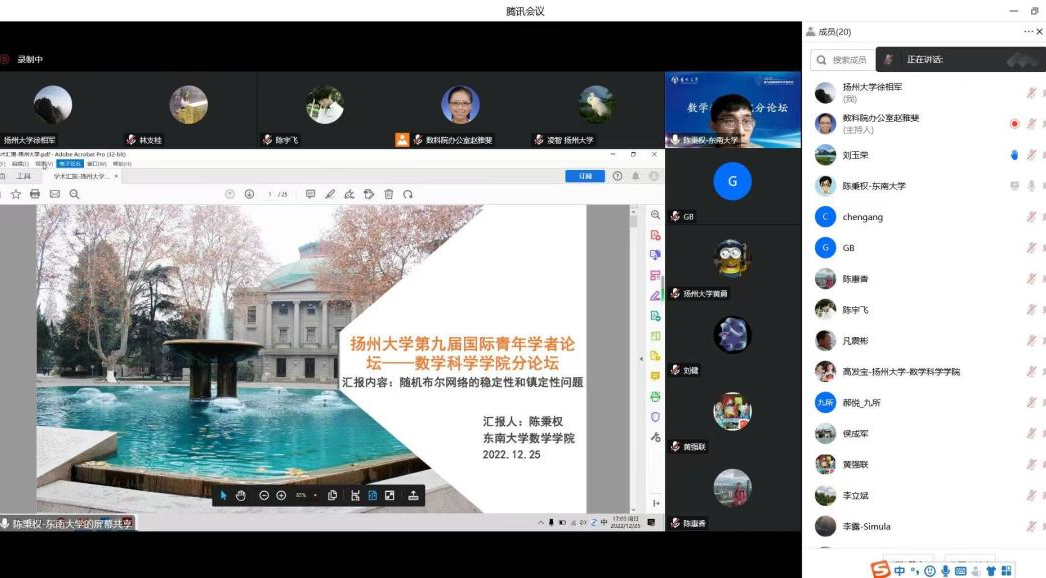Toggle microphone for chengang in the member list
The width and height of the screenshot is (1046, 578).
[1031, 217]
